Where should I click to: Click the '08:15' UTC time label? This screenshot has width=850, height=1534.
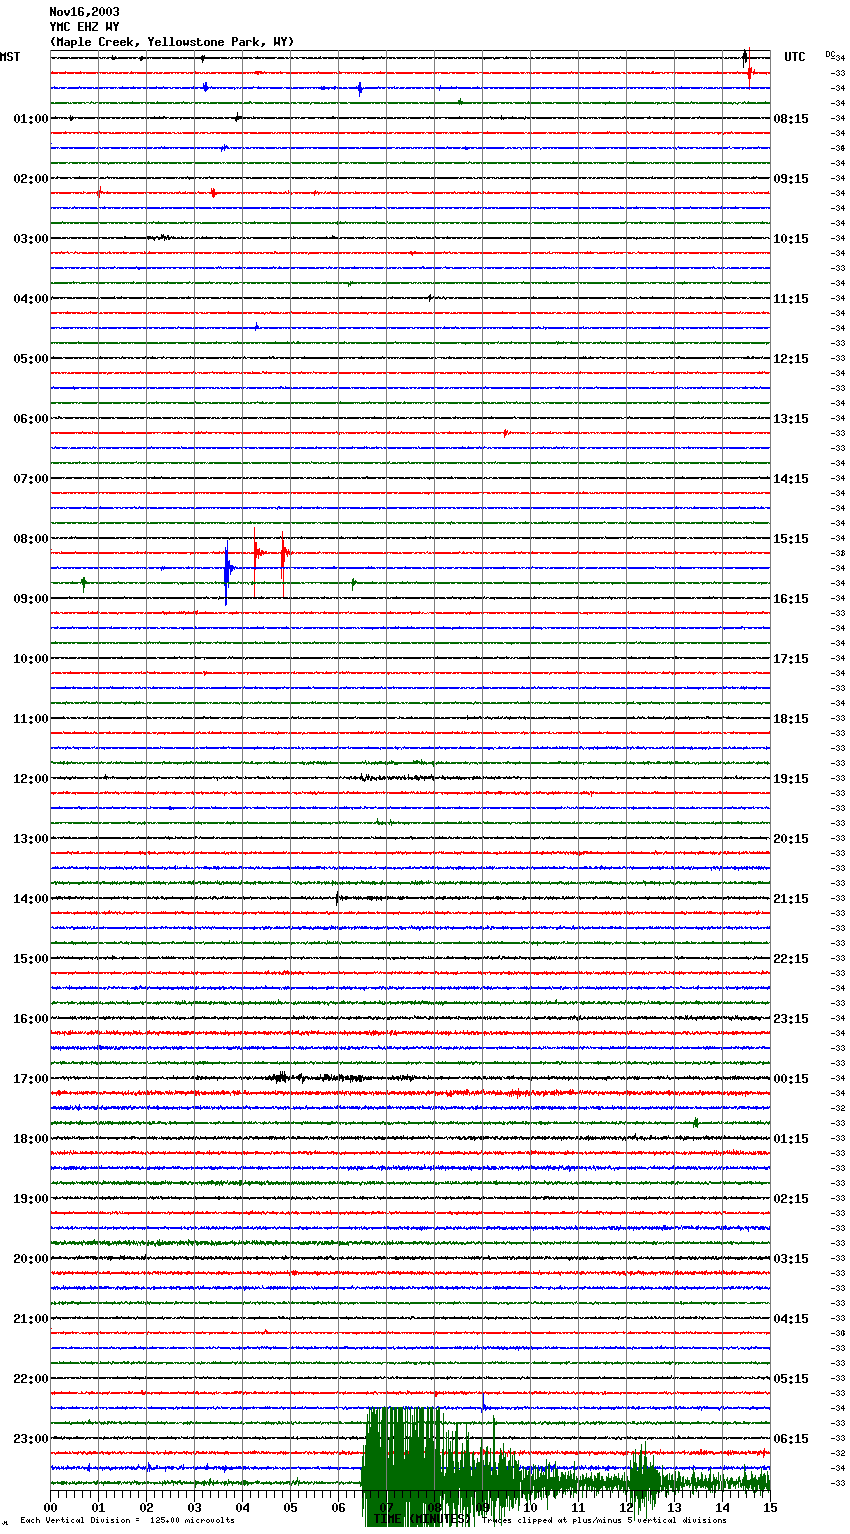(791, 119)
